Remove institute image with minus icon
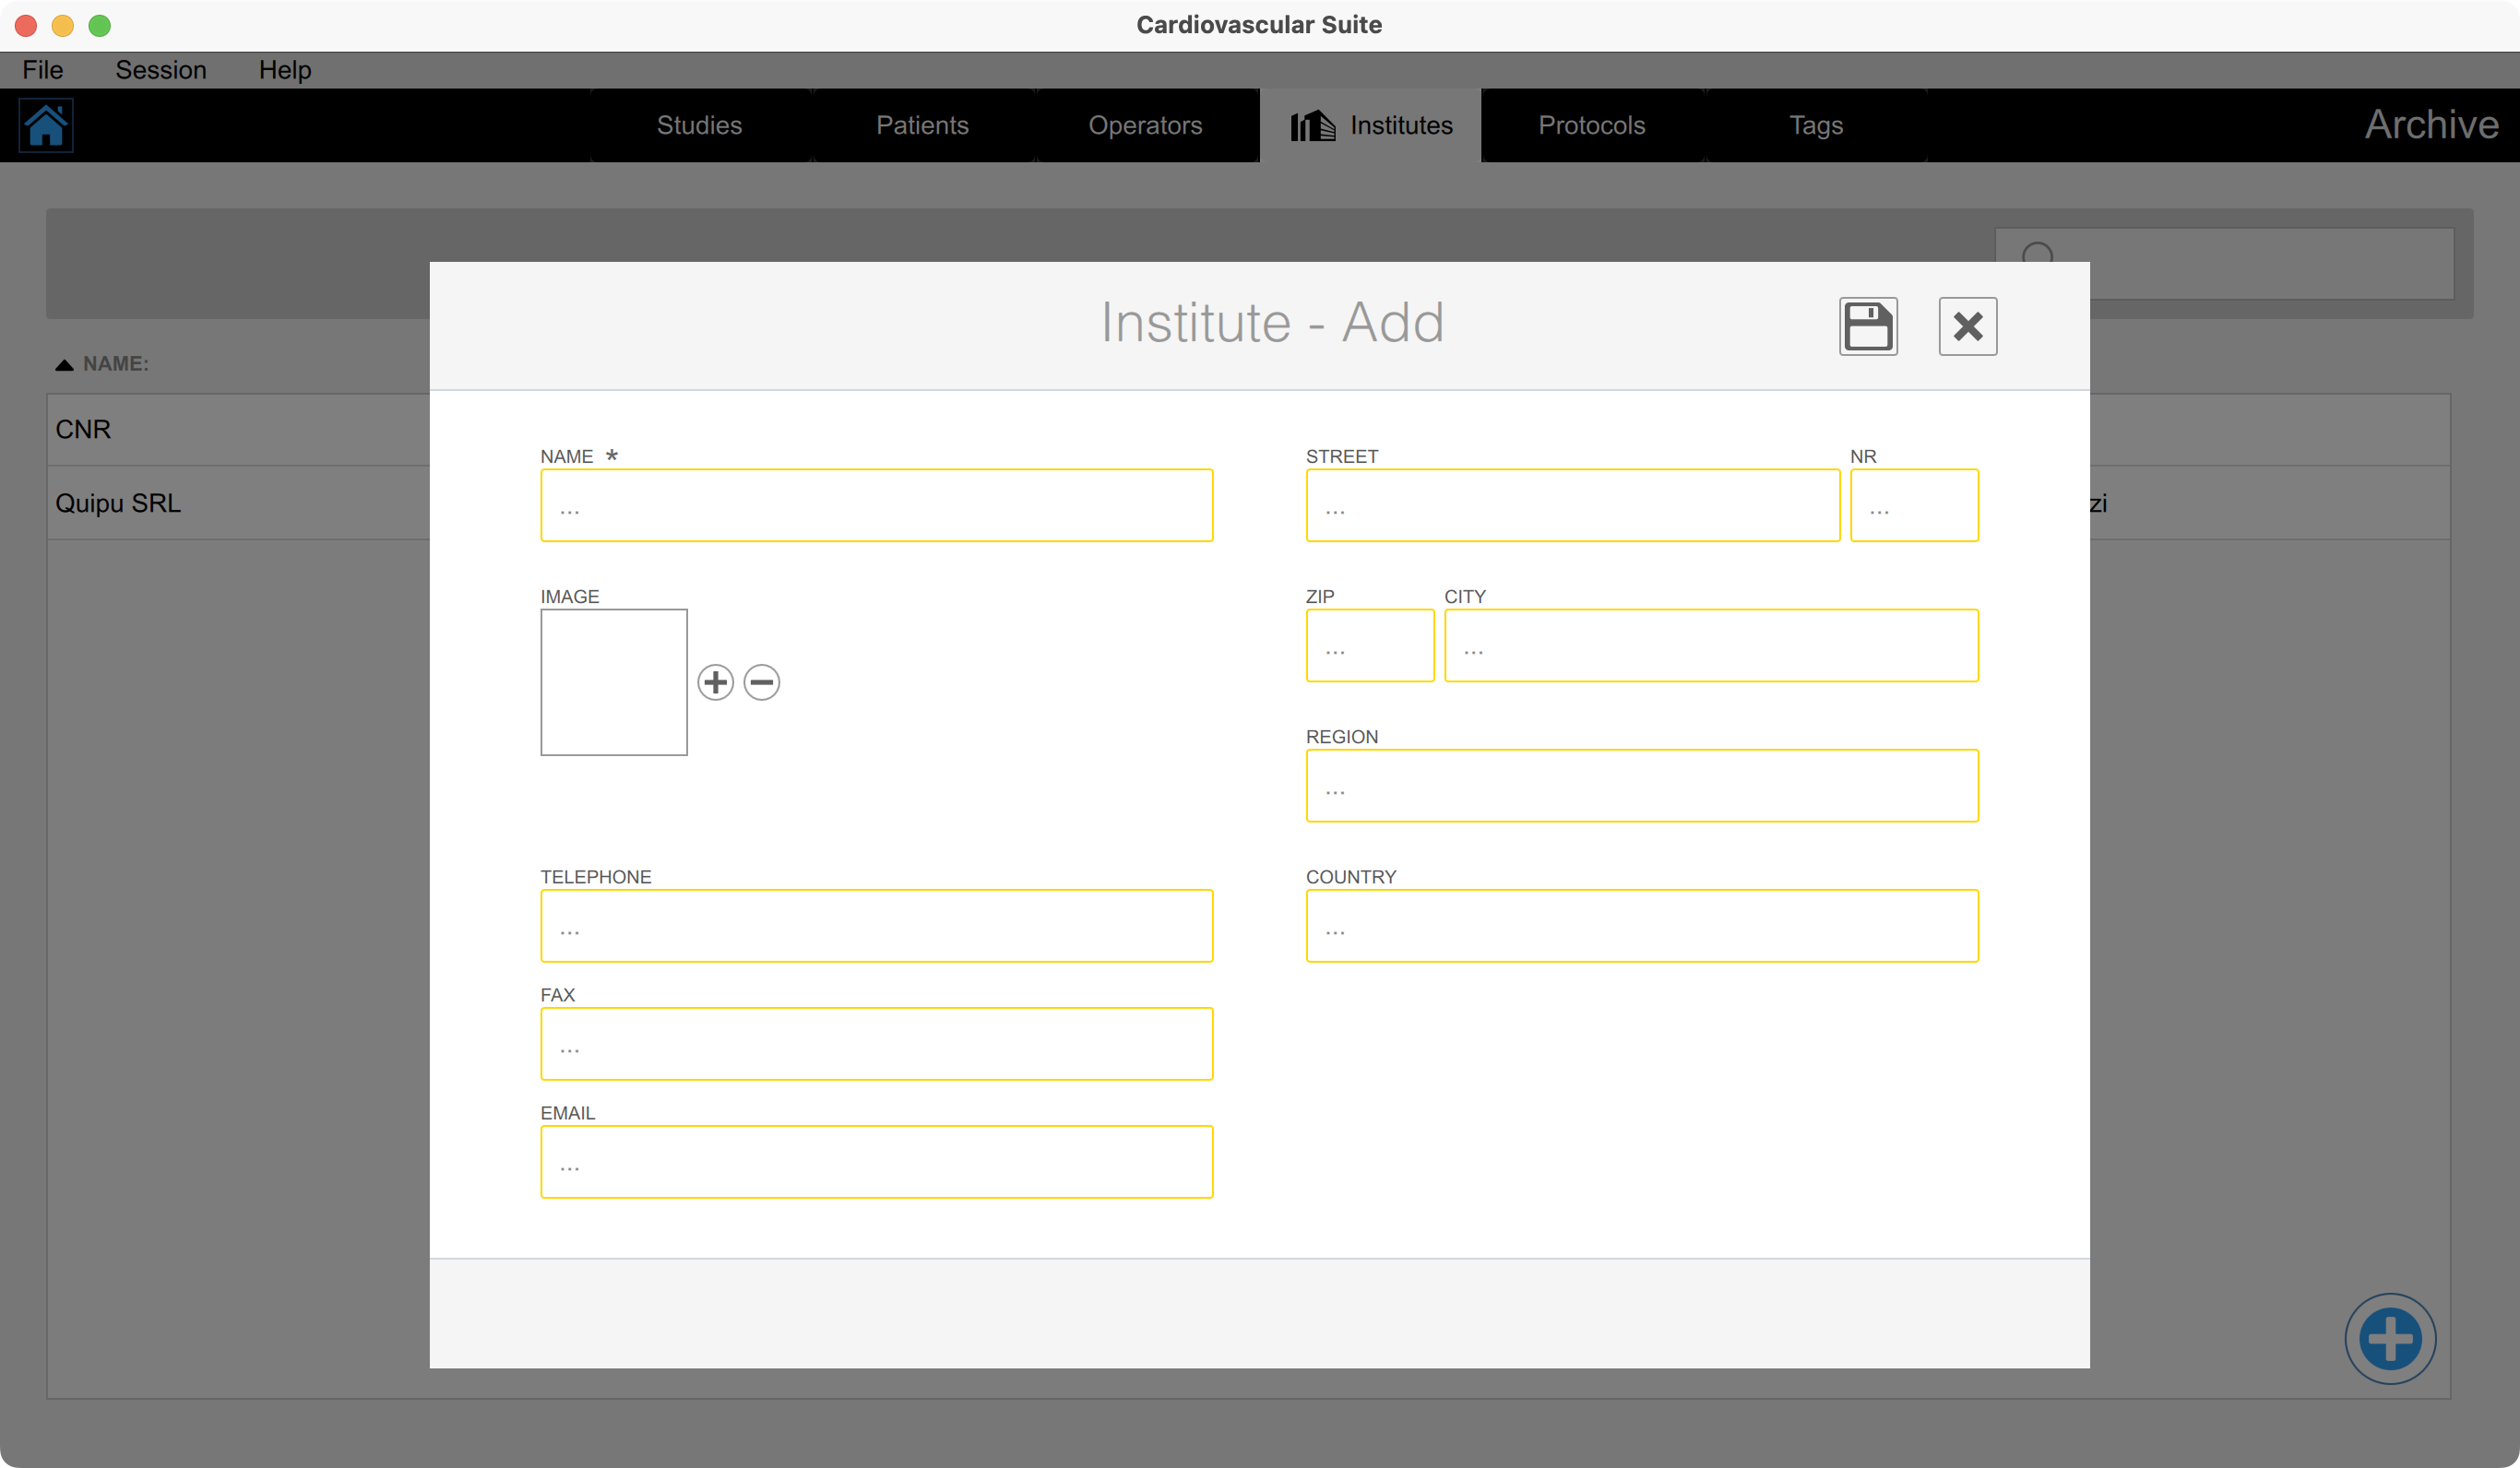The image size is (2520, 1468). [761, 682]
